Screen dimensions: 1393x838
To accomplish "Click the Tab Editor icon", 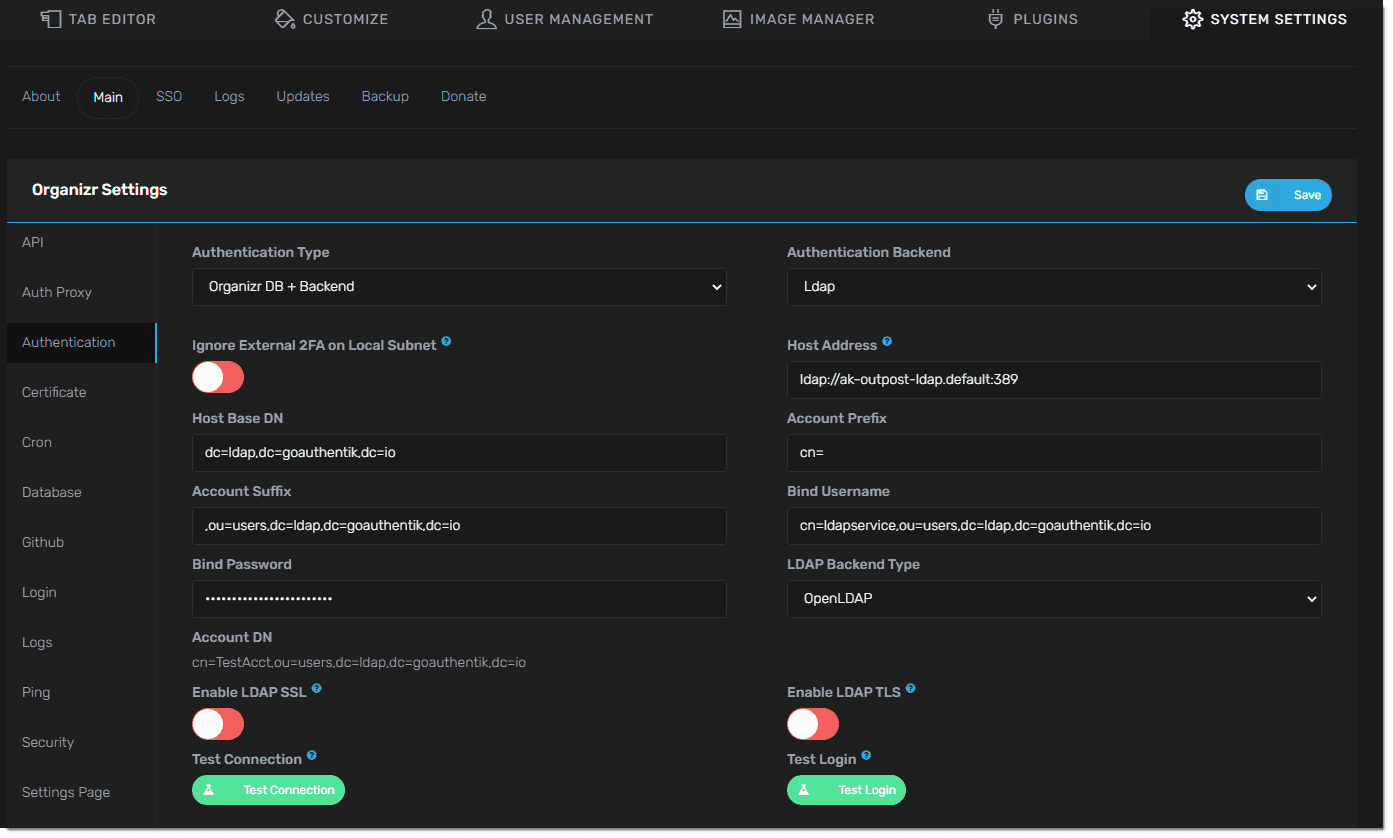I will [51, 19].
